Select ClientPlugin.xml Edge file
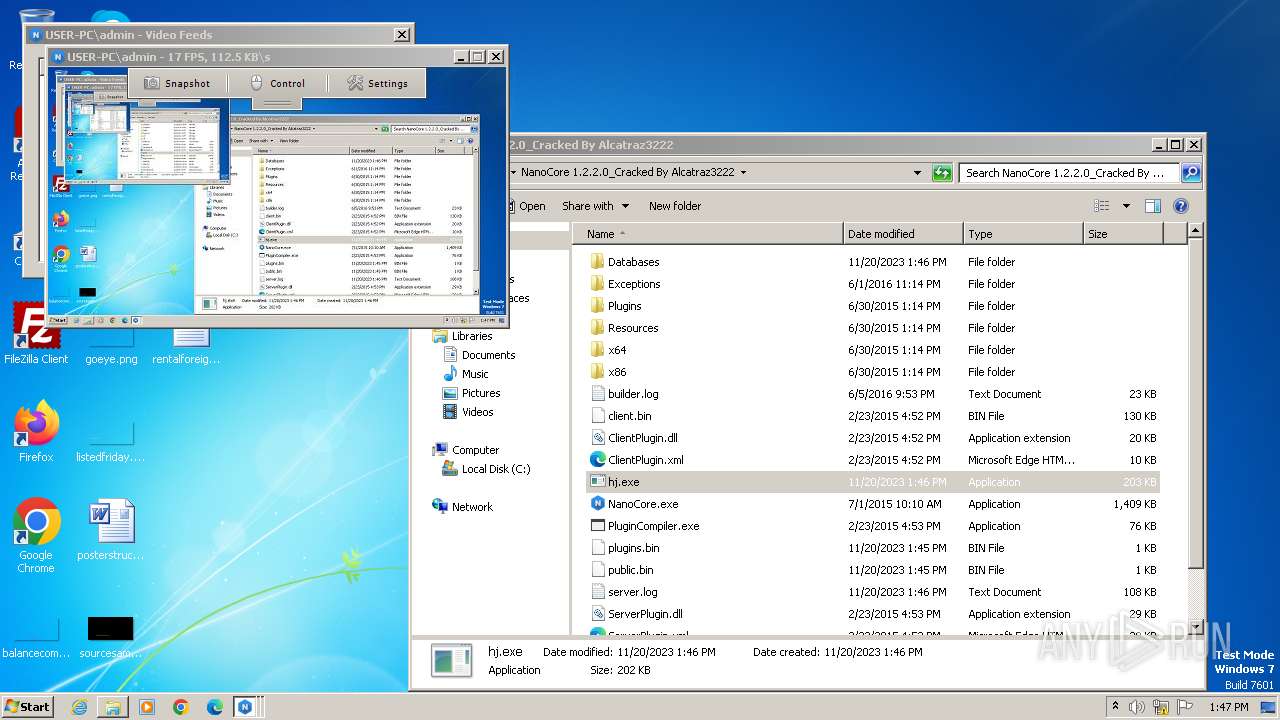1280x720 pixels. pyautogui.click(x=872, y=460)
